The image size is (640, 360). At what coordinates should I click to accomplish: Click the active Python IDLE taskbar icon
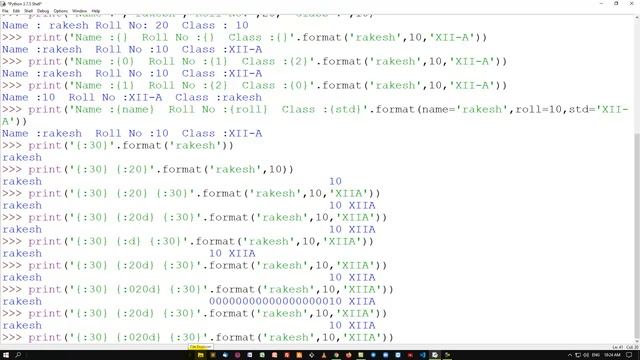tap(435, 355)
